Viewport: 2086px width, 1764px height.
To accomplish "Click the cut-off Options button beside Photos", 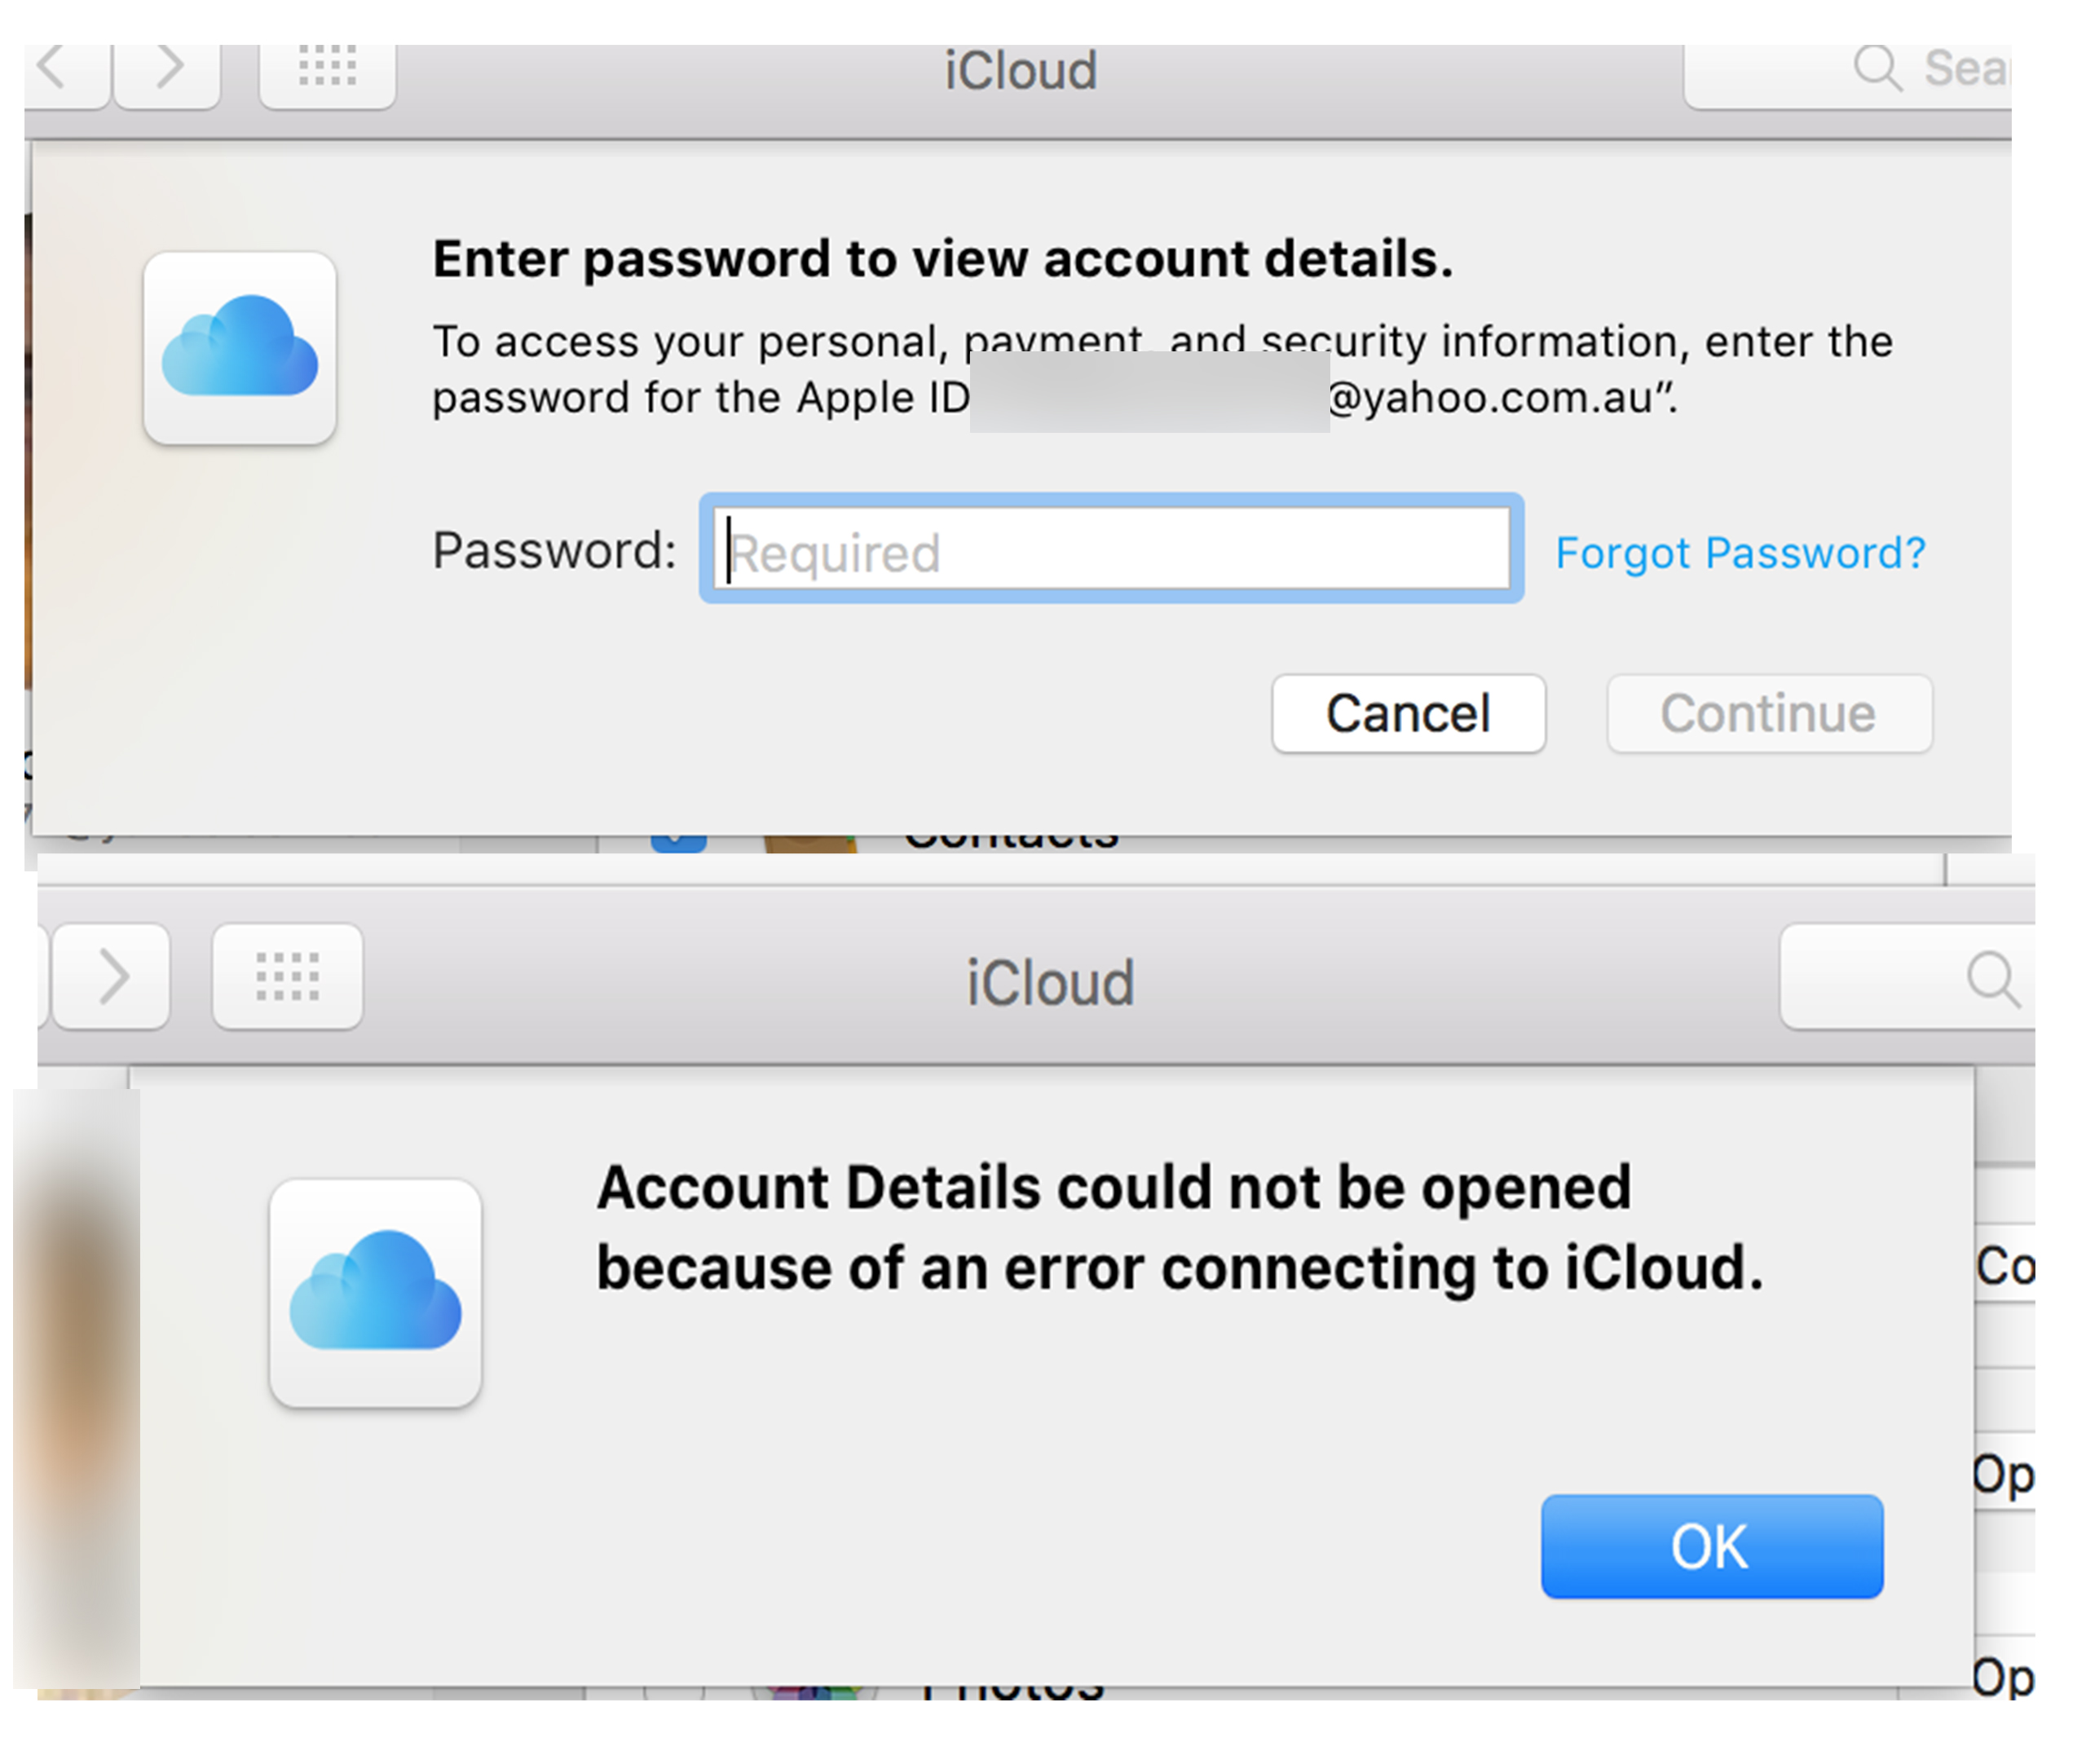I will [x=2004, y=1678].
